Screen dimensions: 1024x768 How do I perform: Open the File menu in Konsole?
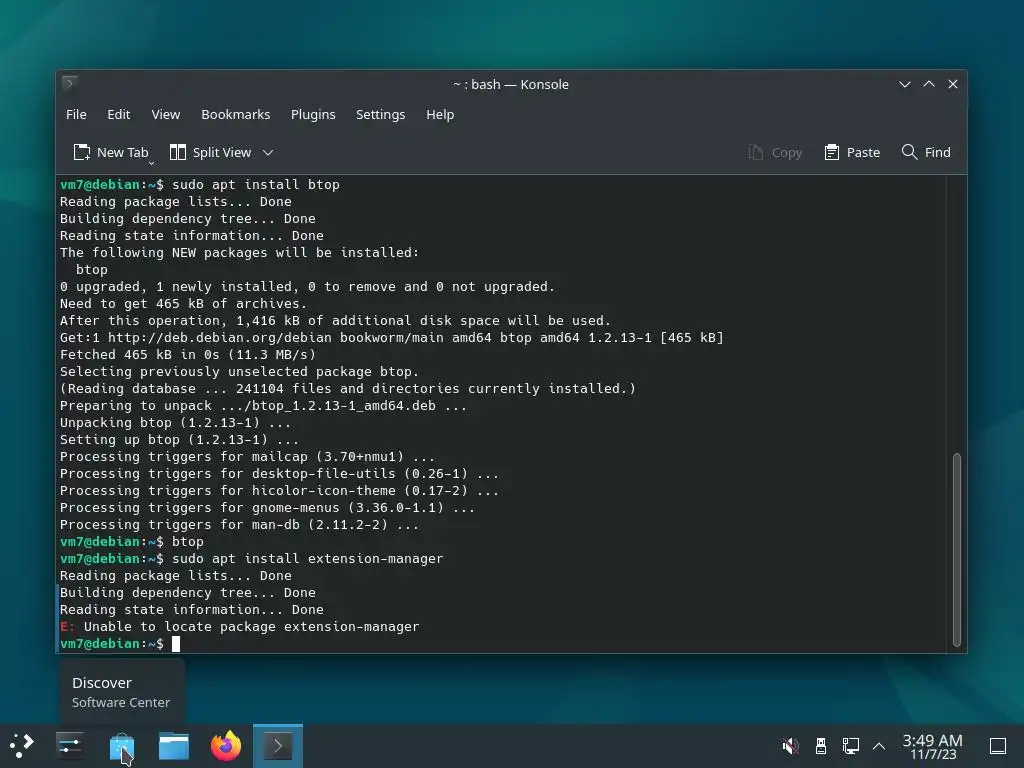point(76,114)
